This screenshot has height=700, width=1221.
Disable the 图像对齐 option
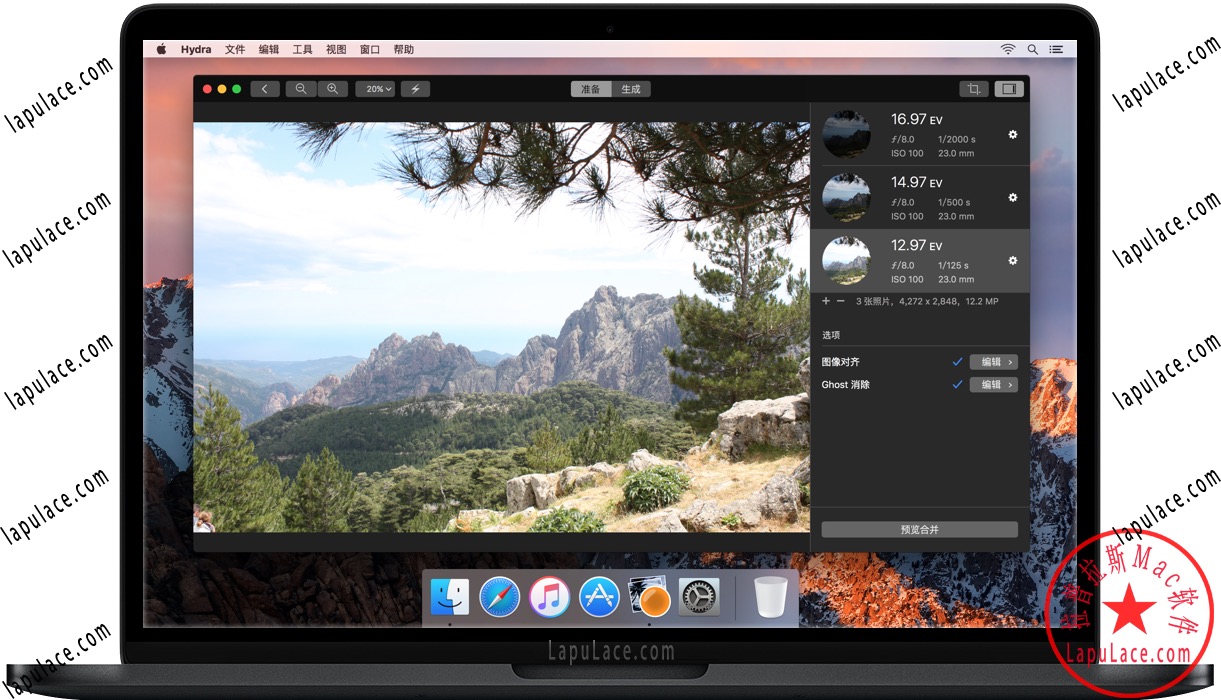click(957, 361)
